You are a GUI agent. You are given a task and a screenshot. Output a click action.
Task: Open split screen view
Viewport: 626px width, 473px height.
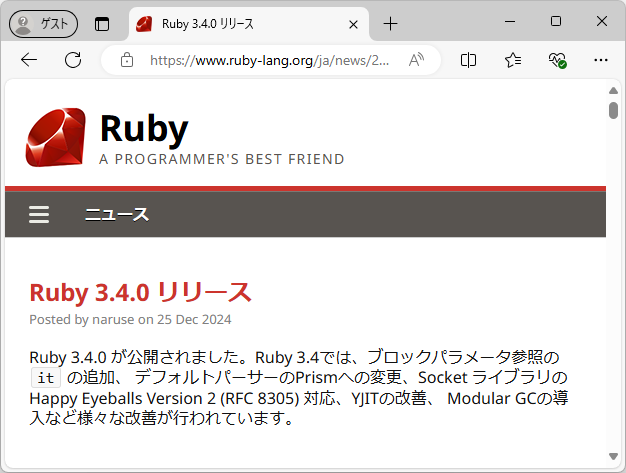coord(468,60)
